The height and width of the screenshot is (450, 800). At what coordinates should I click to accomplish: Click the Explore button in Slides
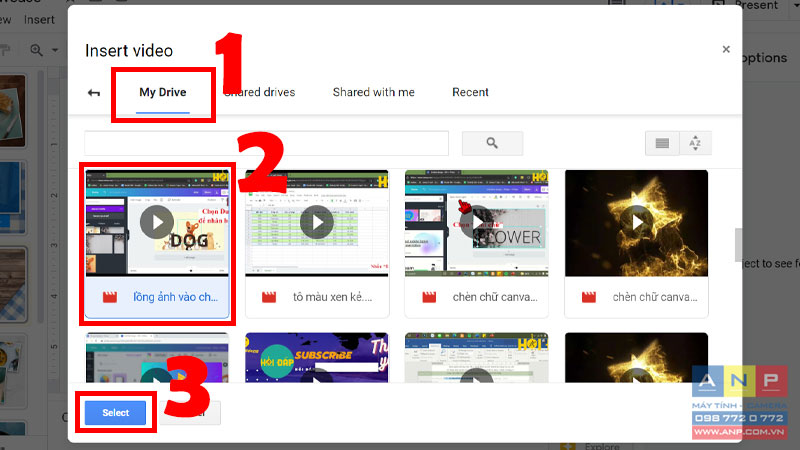pyautogui.click(x=590, y=446)
